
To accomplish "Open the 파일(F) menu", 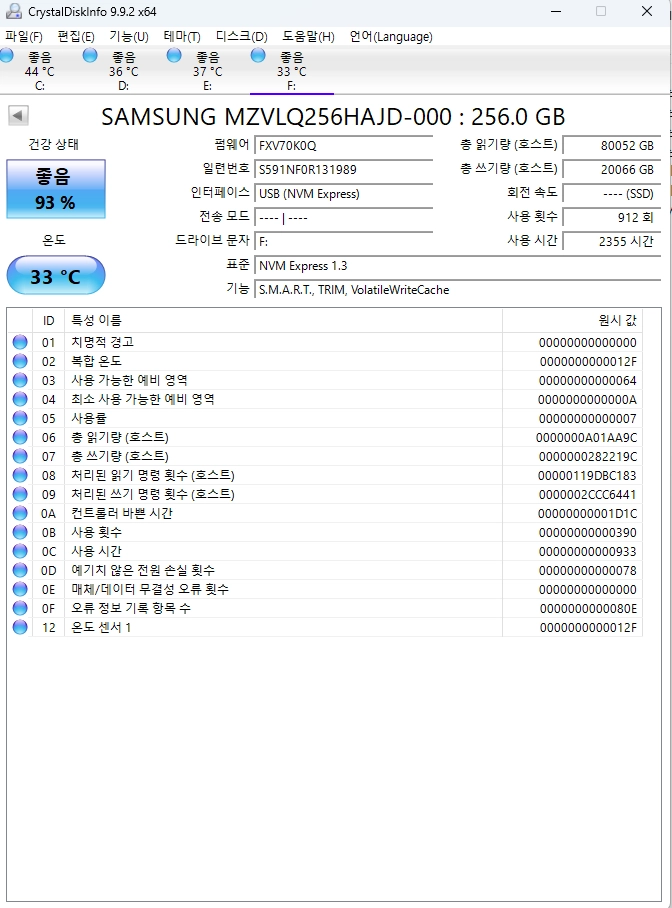I will click(x=24, y=36).
